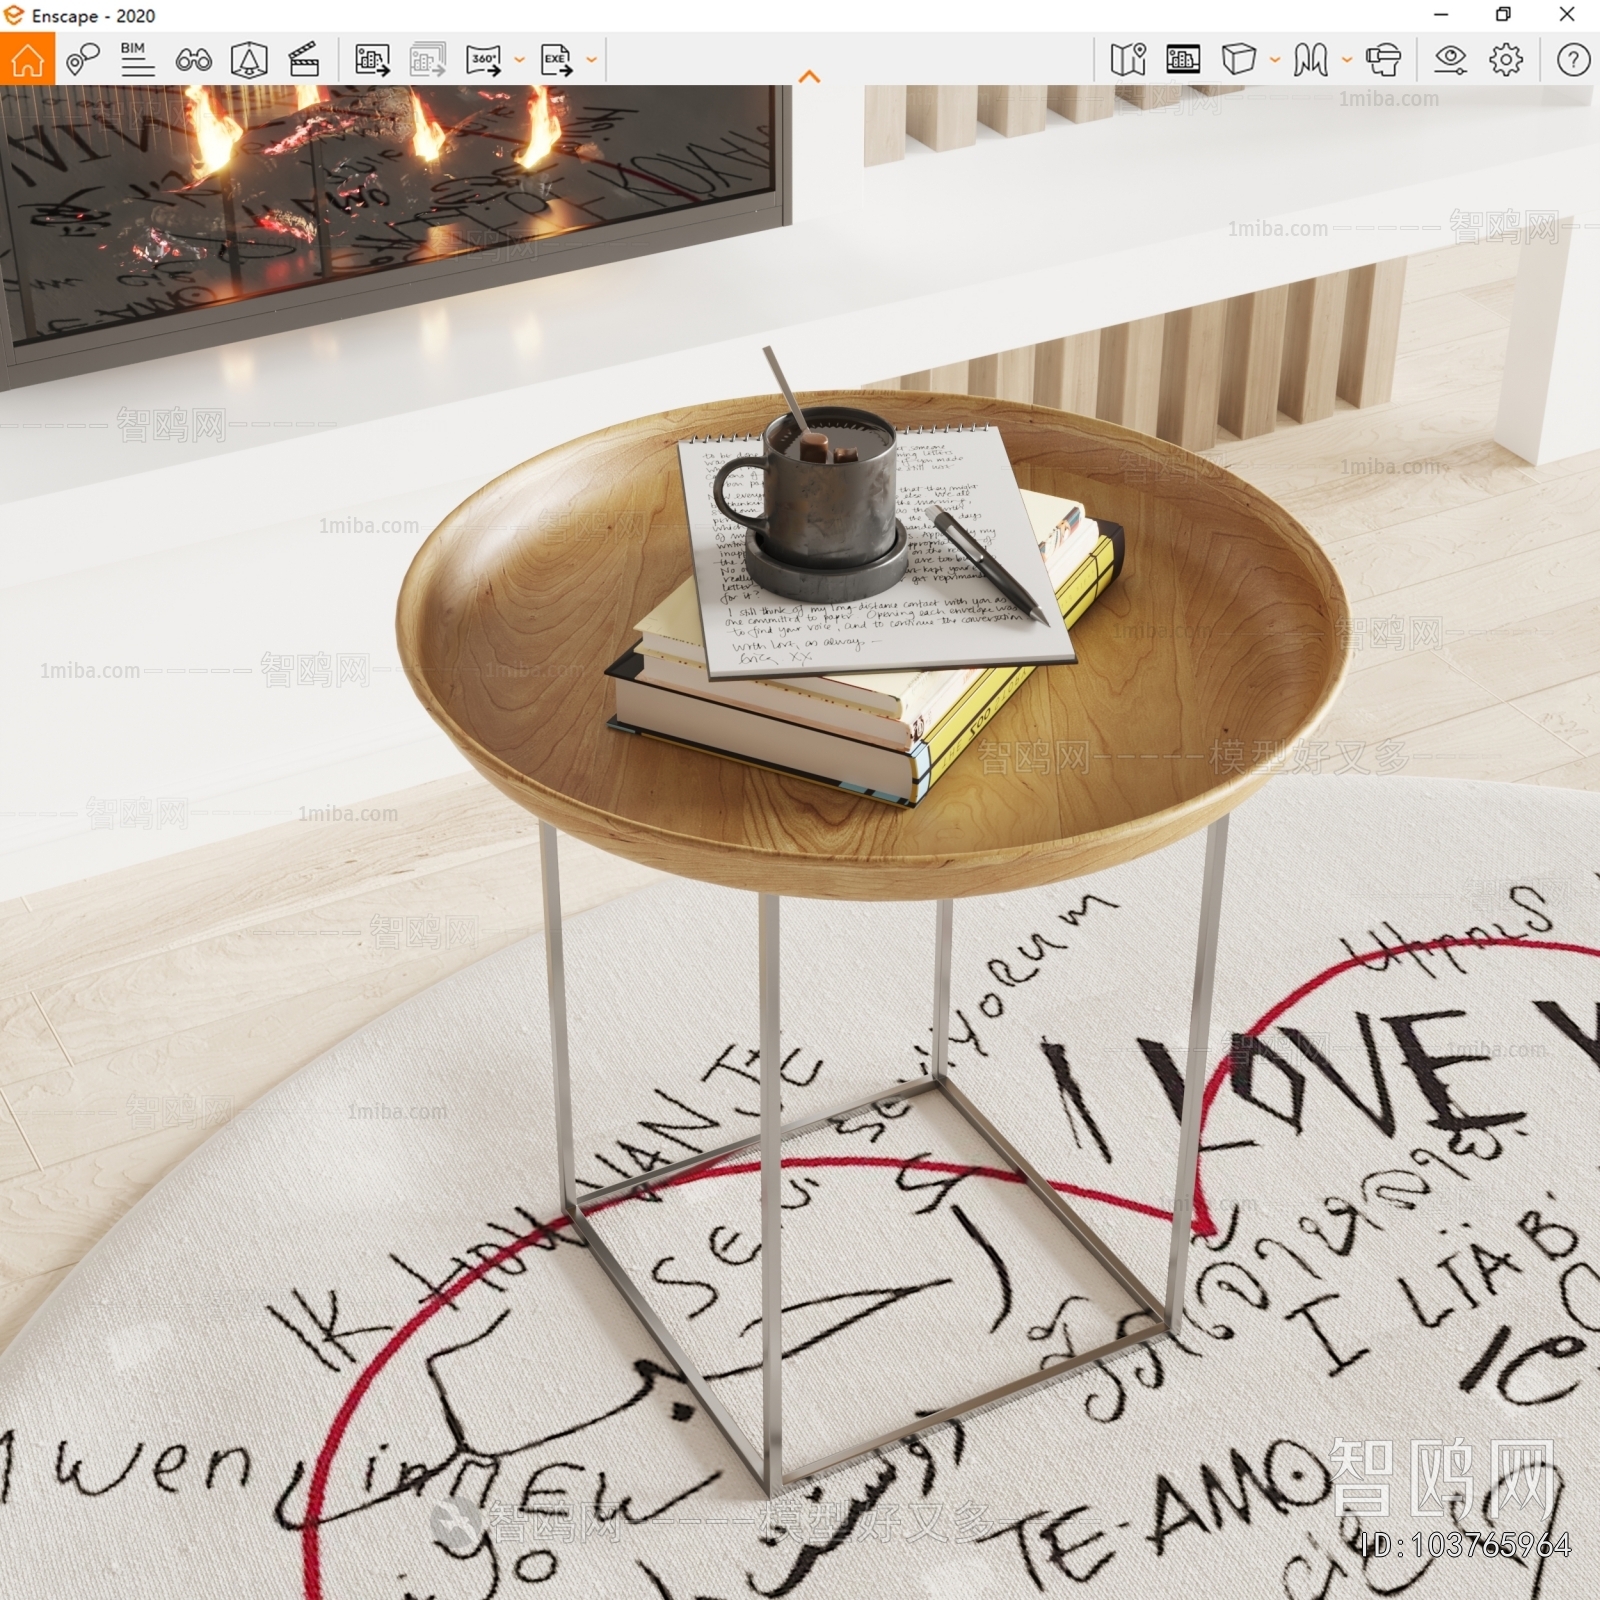Open Visual Settings eye icon
The image size is (1600, 1600).
1450,60
